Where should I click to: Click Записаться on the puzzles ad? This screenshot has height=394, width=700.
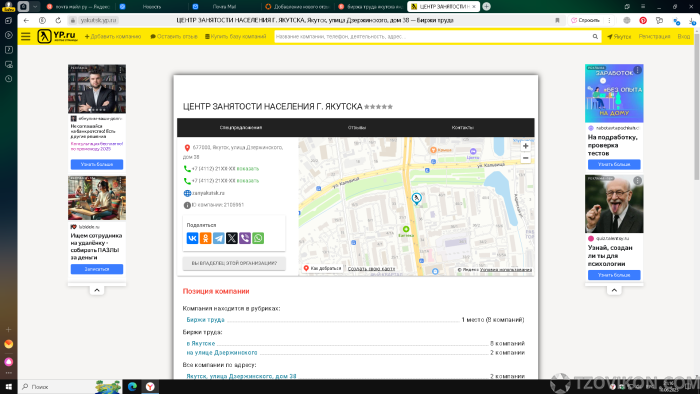(x=97, y=269)
